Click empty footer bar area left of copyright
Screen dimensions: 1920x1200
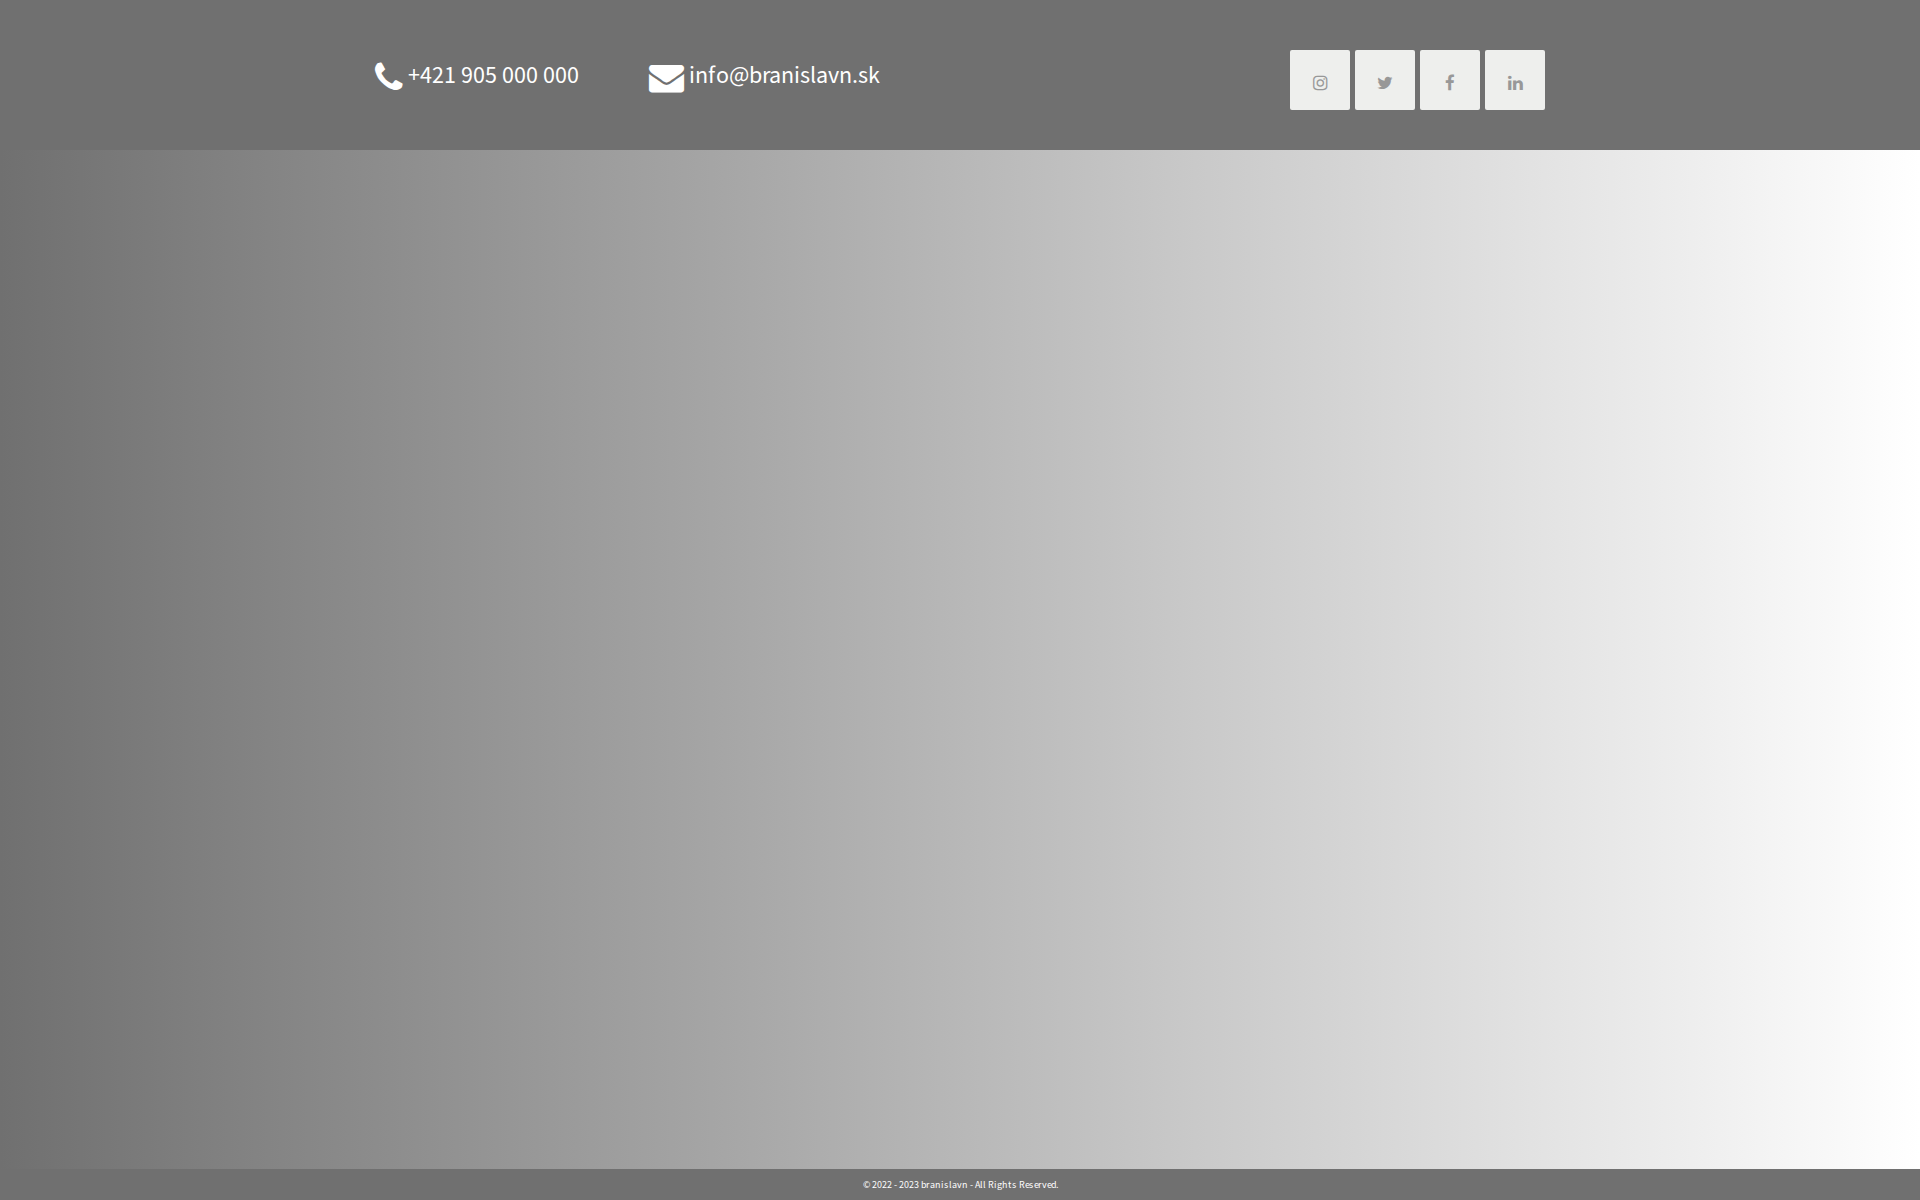tap(400, 1185)
